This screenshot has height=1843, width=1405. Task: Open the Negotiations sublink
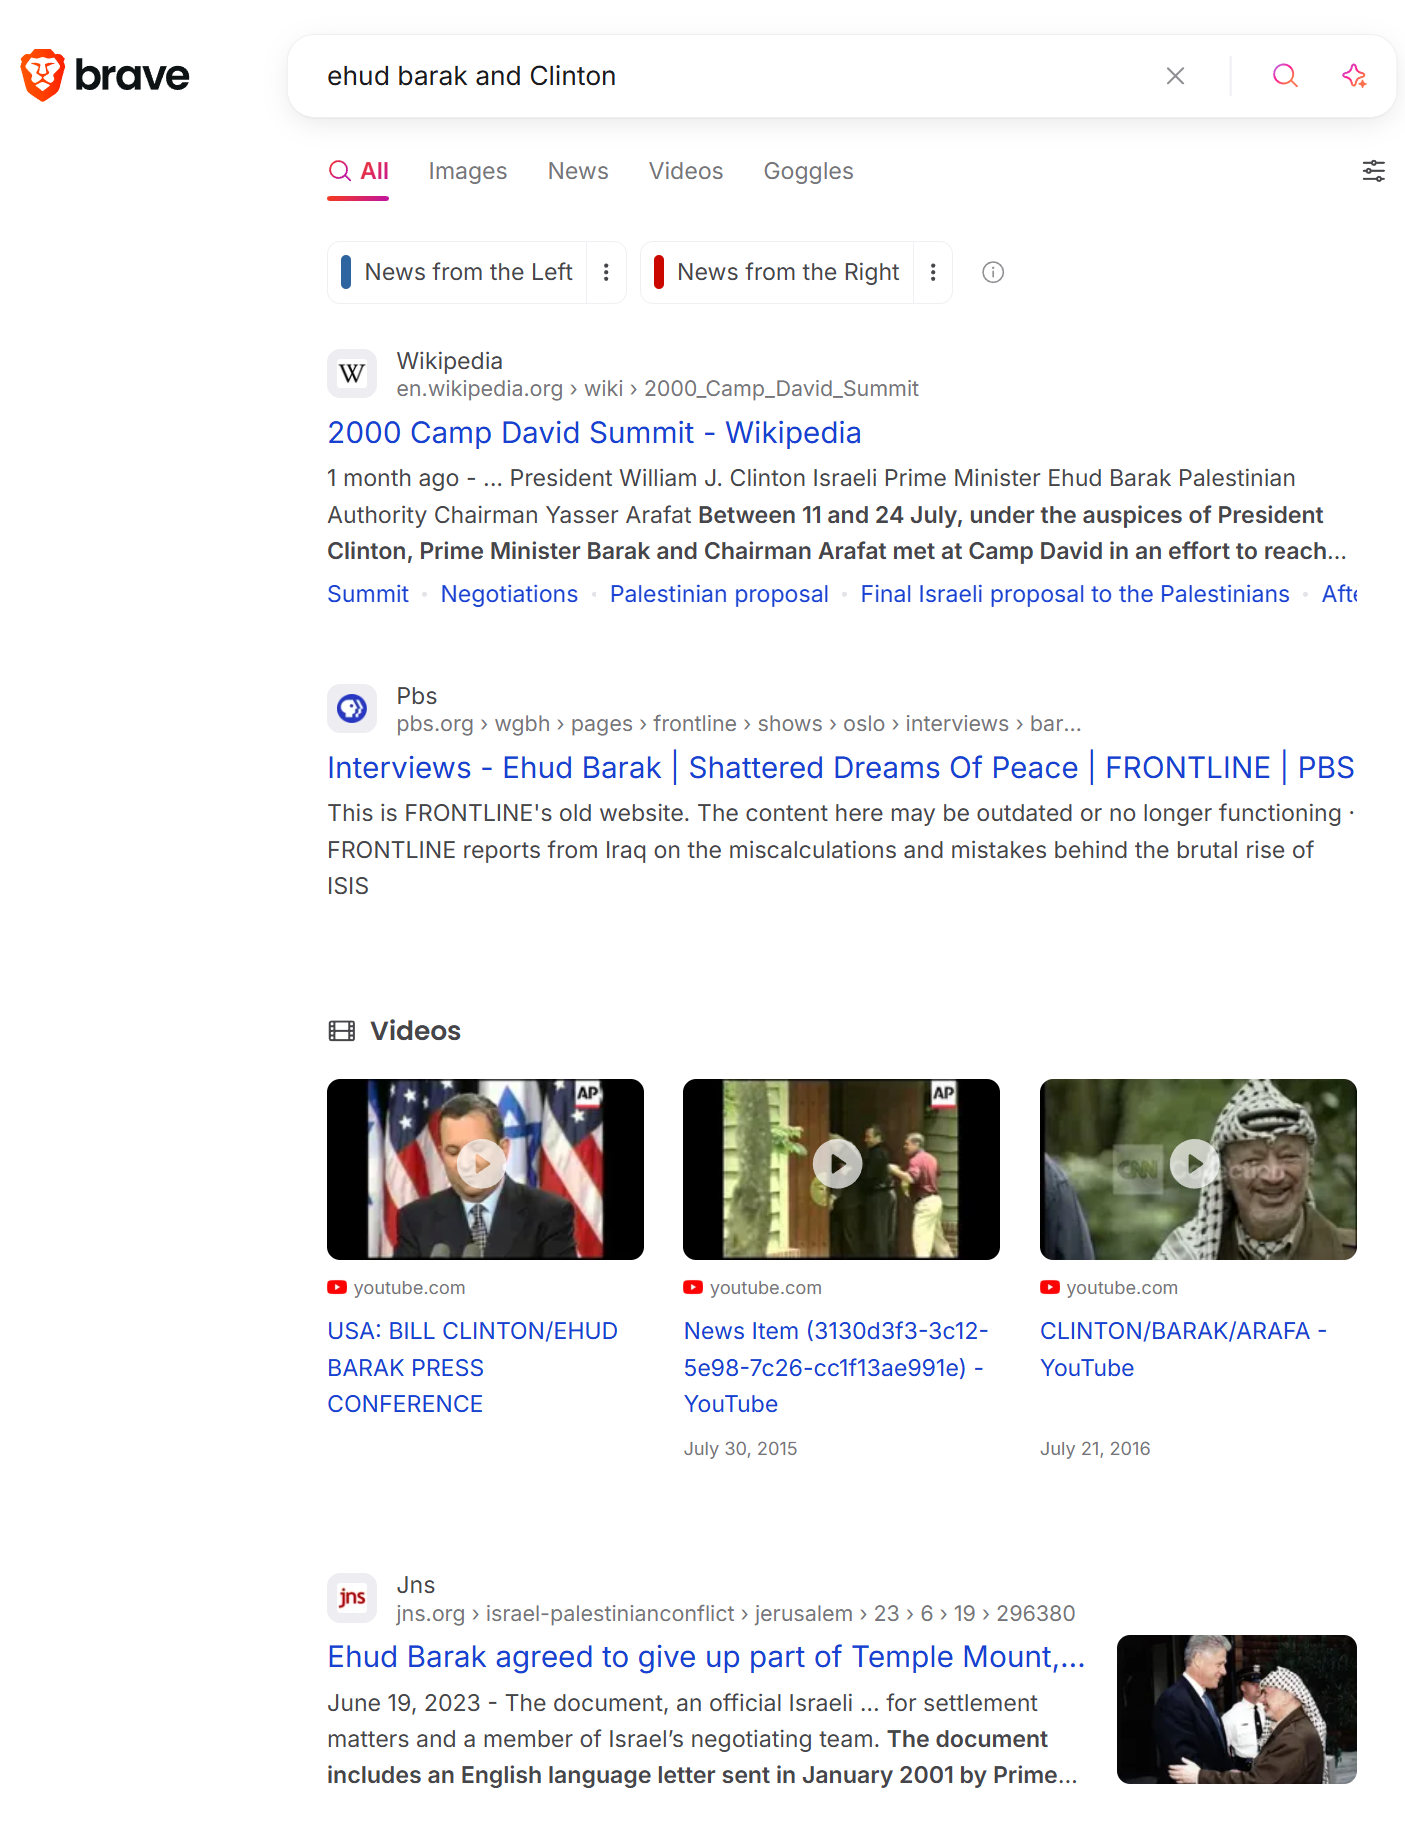tap(509, 594)
